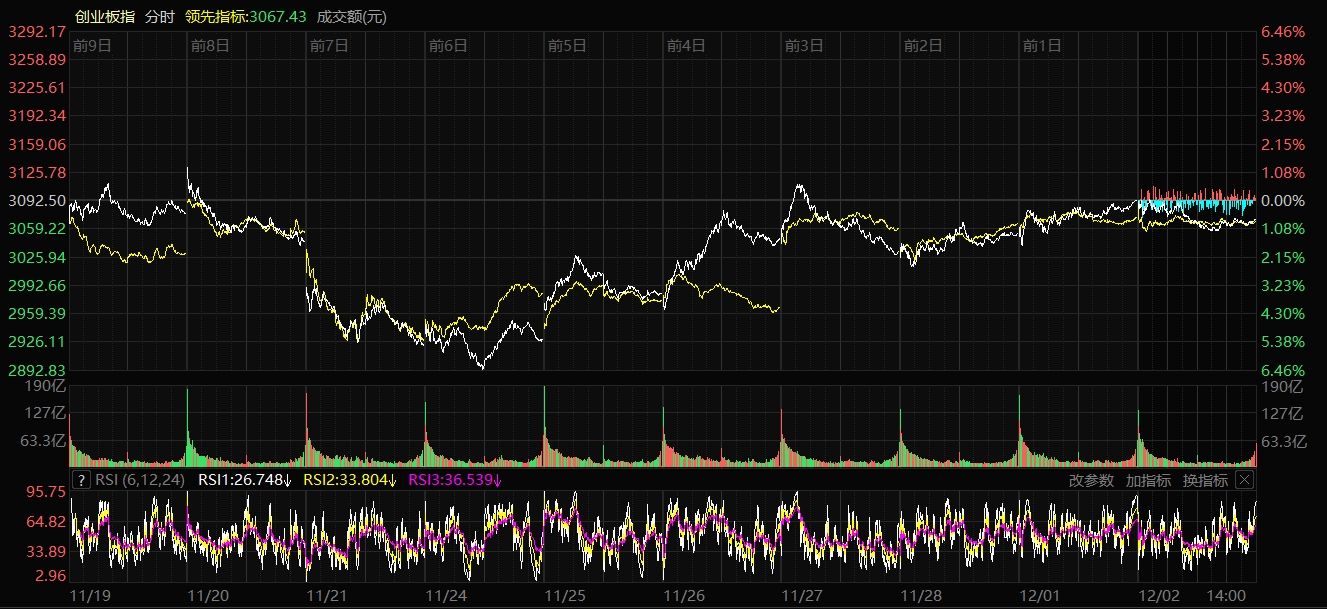Close the RSI indicator panel

point(1244,480)
